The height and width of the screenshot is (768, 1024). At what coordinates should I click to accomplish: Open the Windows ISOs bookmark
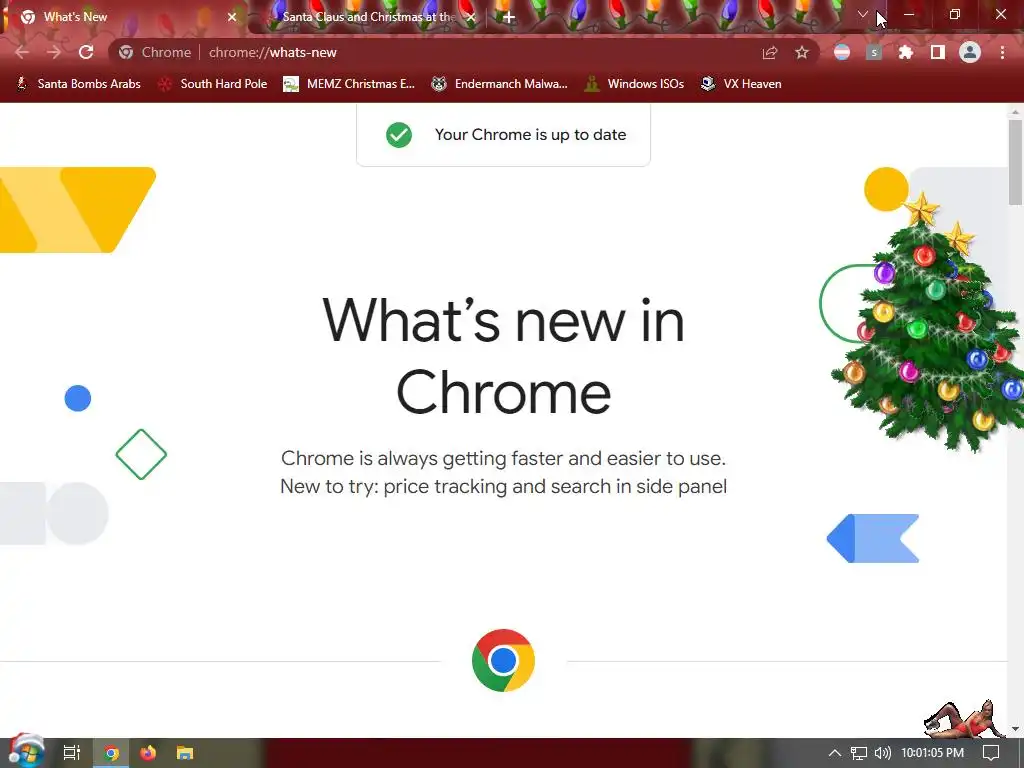click(x=634, y=84)
